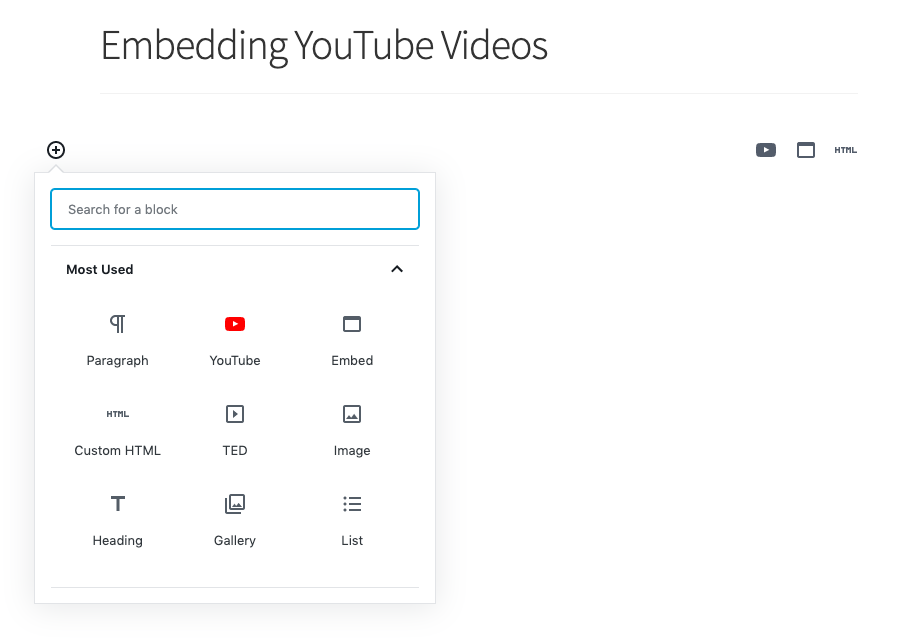Collapse the Most Used section chevron
907x640 pixels.
tap(397, 269)
